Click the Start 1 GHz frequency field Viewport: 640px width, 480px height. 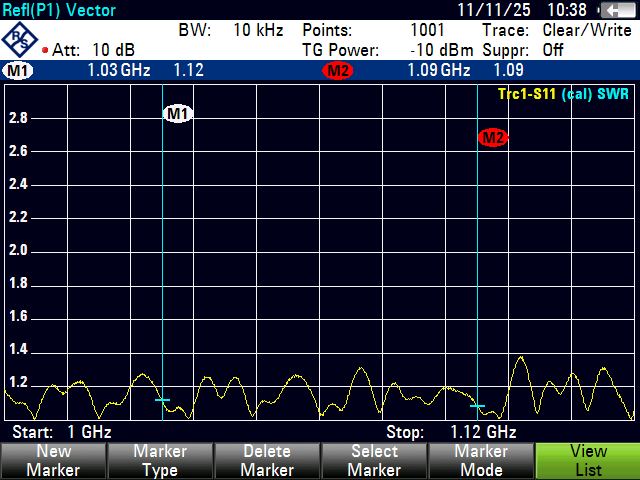coord(62,432)
